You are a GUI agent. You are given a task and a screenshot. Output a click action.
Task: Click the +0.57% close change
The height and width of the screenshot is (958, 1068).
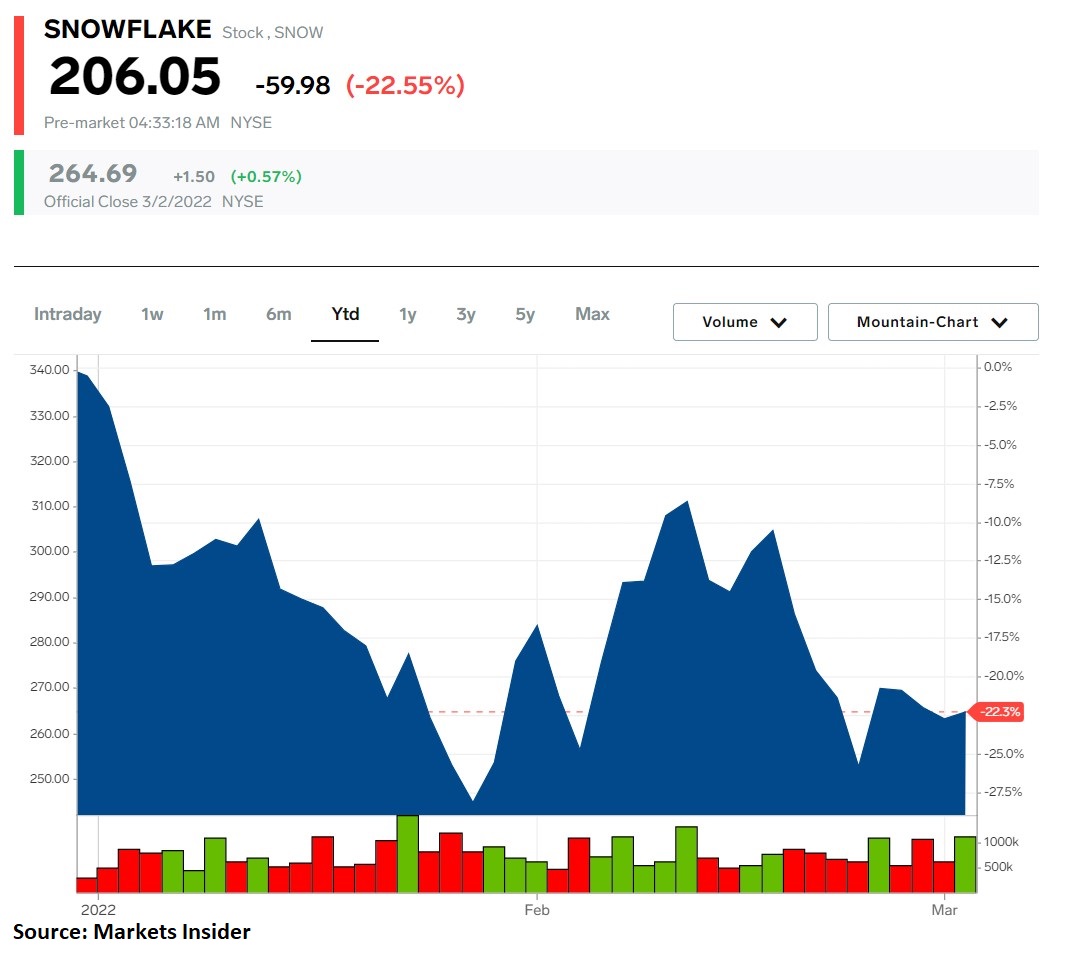pyautogui.click(x=266, y=177)
